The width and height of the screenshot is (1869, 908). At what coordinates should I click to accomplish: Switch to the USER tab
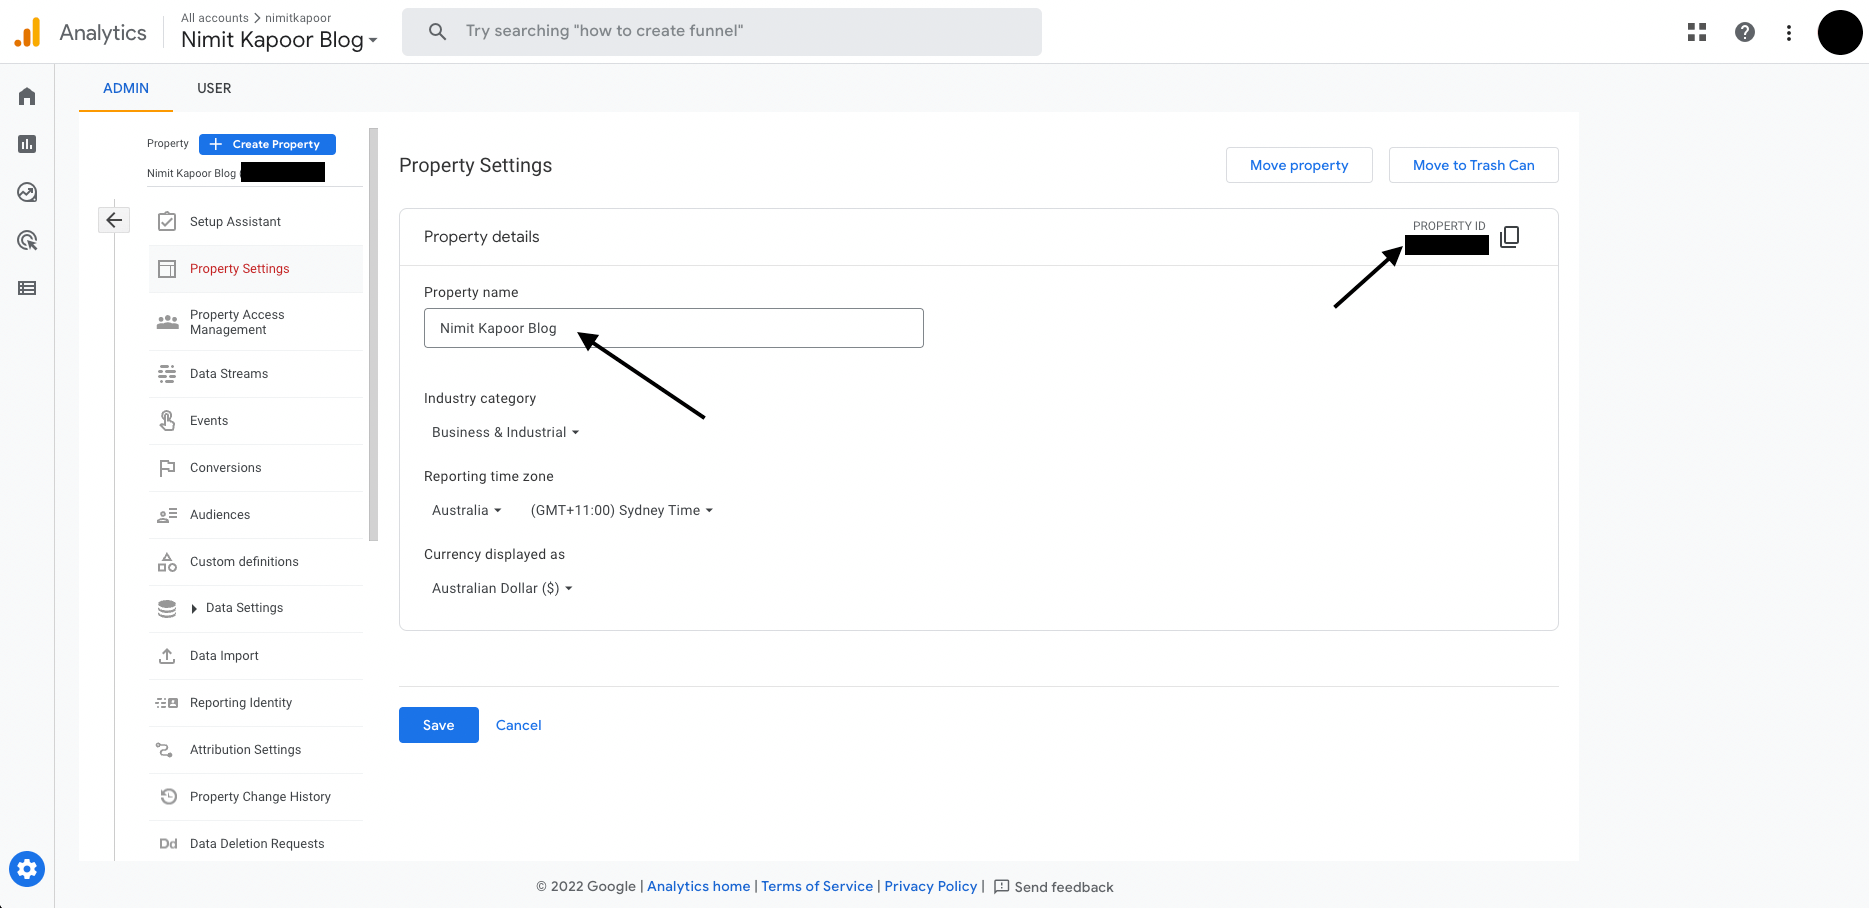pyautogui.click(x=214, y=88)
